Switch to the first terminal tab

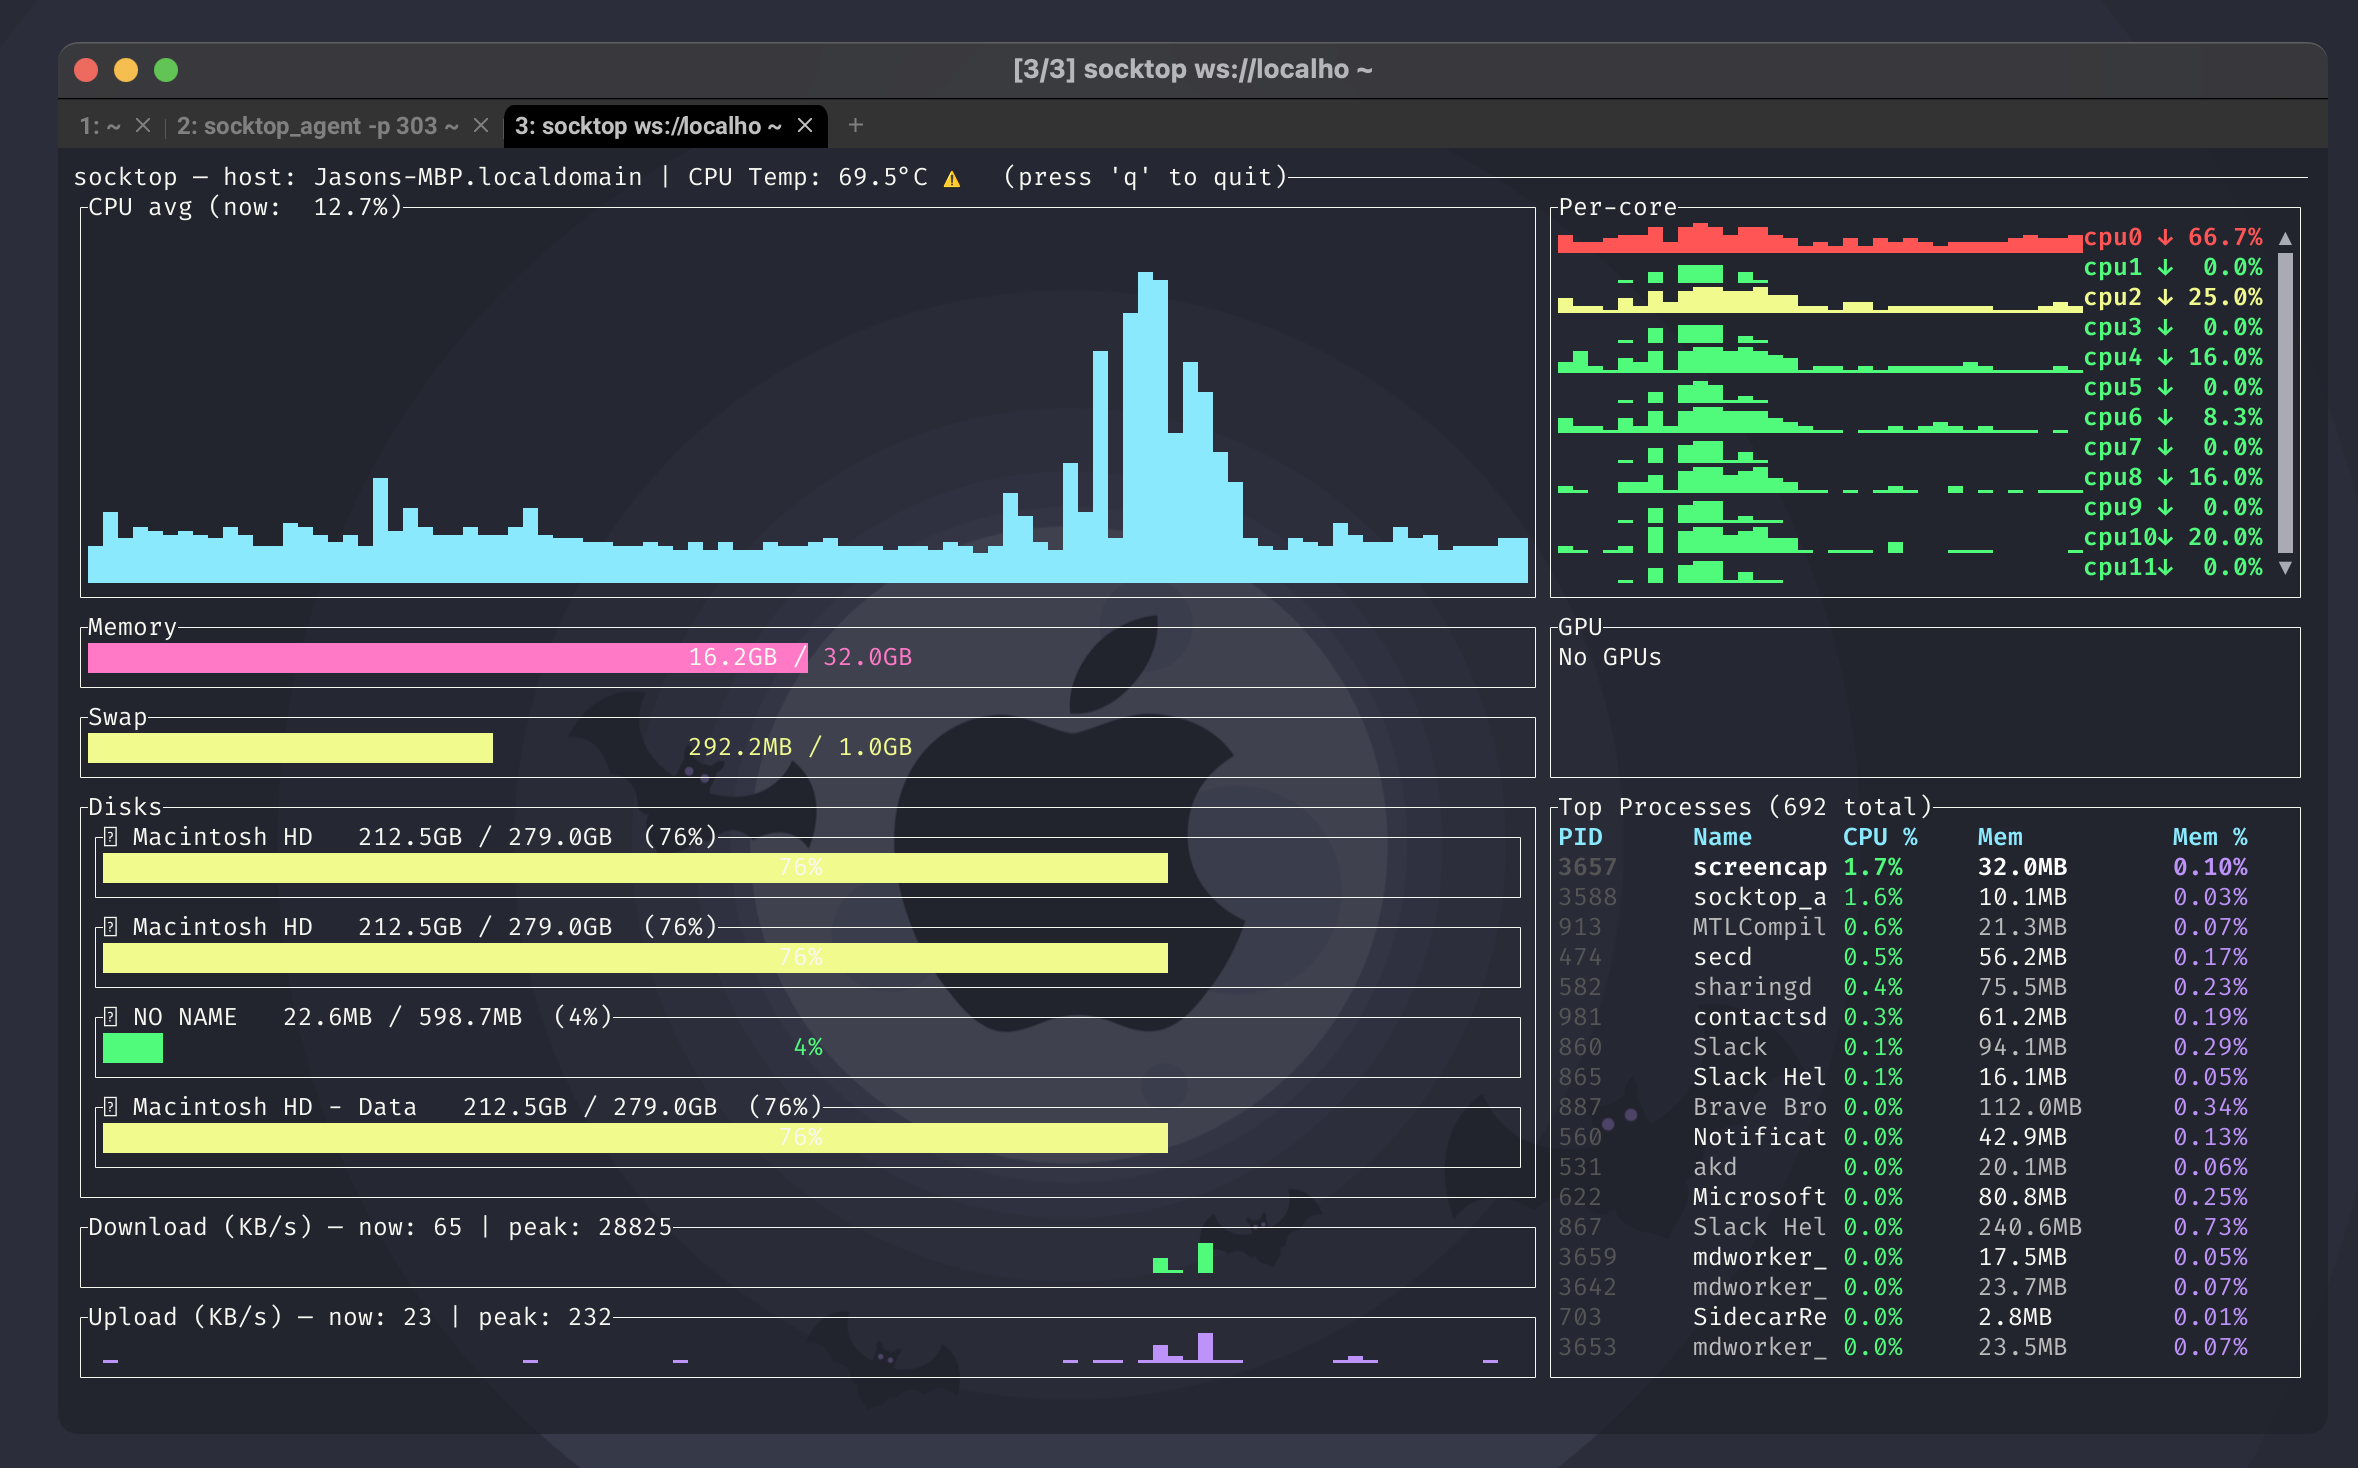[100, 126]
